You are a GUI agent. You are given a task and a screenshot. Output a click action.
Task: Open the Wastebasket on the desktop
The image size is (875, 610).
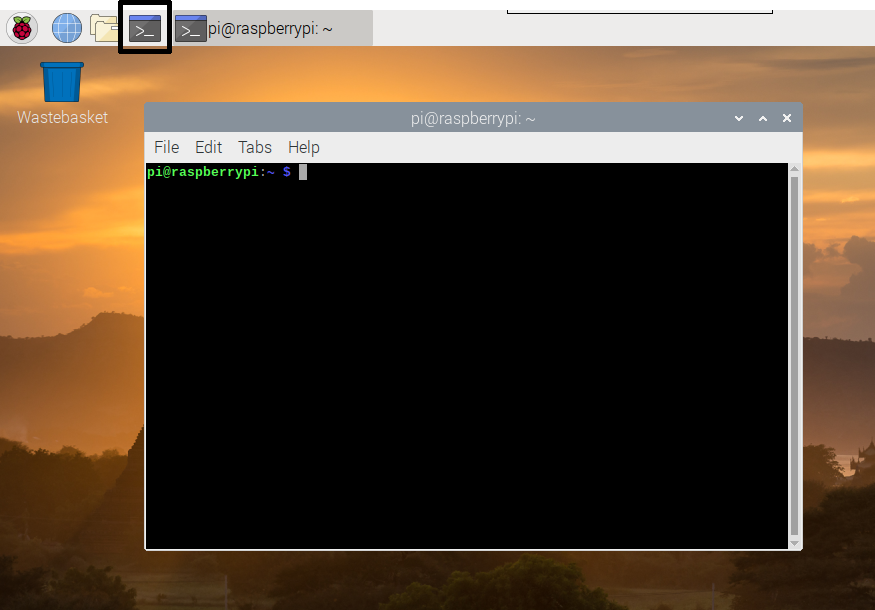(x=61, y=80)
